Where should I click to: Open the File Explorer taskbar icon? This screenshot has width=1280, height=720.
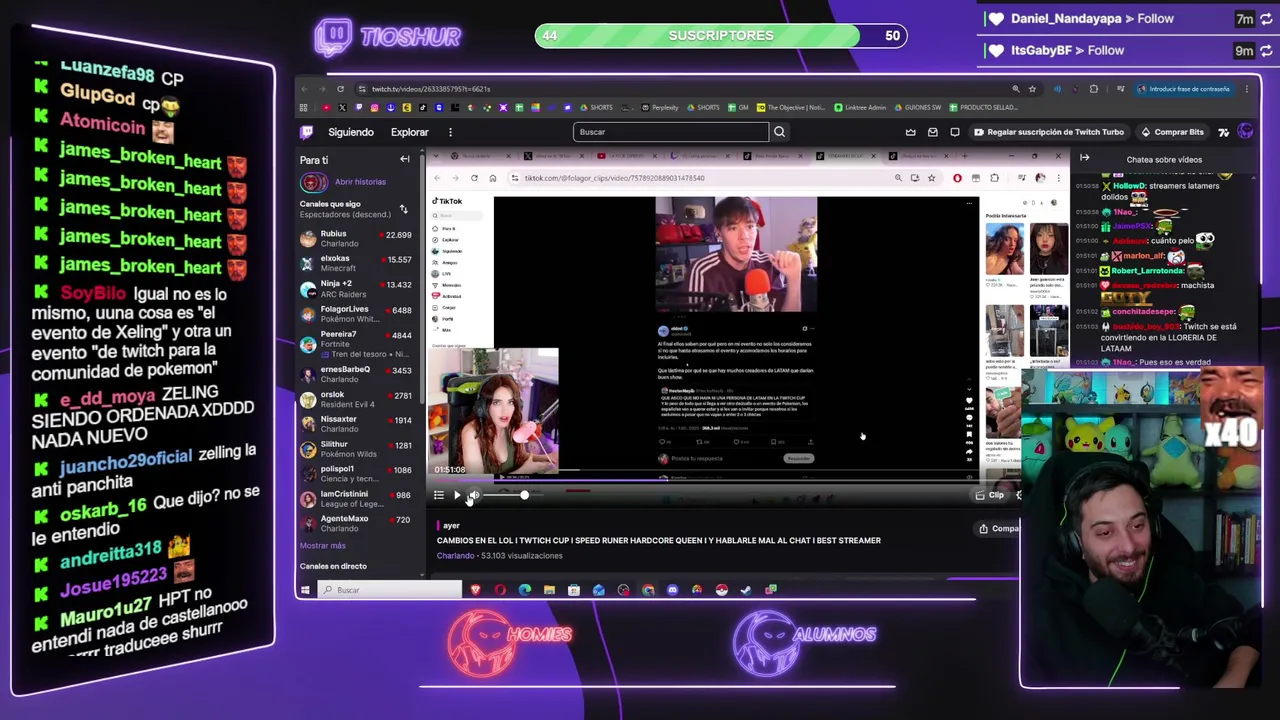point(549,590)
